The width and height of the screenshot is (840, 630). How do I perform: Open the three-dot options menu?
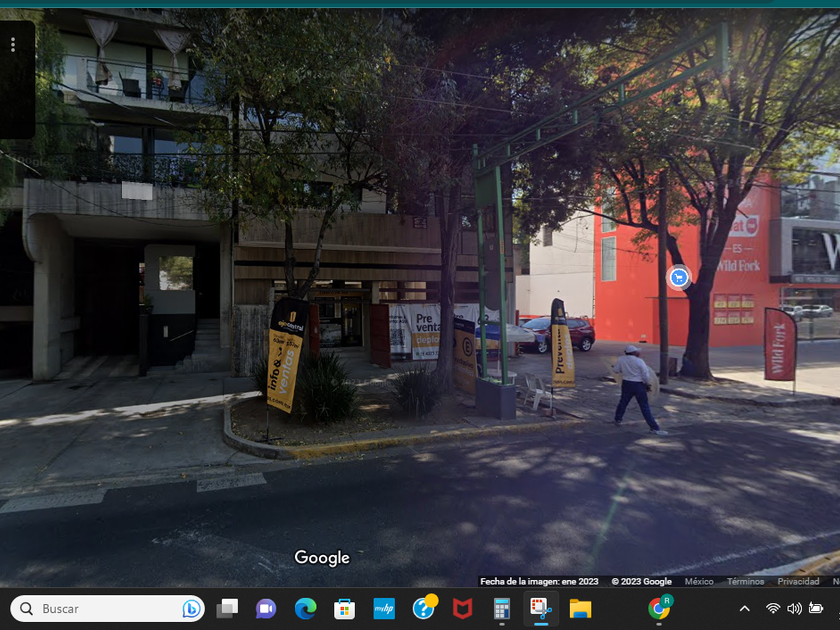[x=13, y=45]
